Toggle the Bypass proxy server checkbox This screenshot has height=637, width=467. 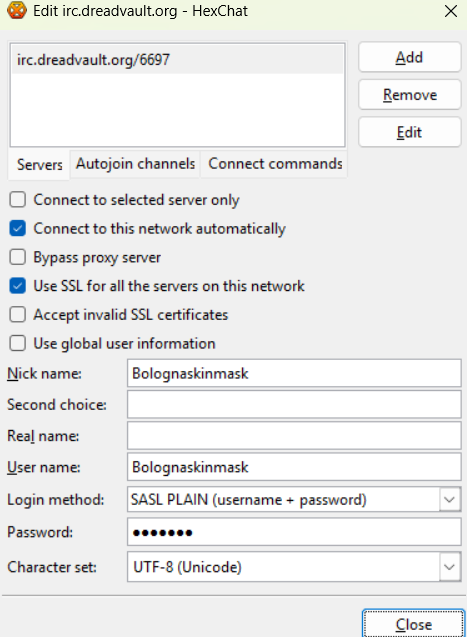[x=17, y=257]
